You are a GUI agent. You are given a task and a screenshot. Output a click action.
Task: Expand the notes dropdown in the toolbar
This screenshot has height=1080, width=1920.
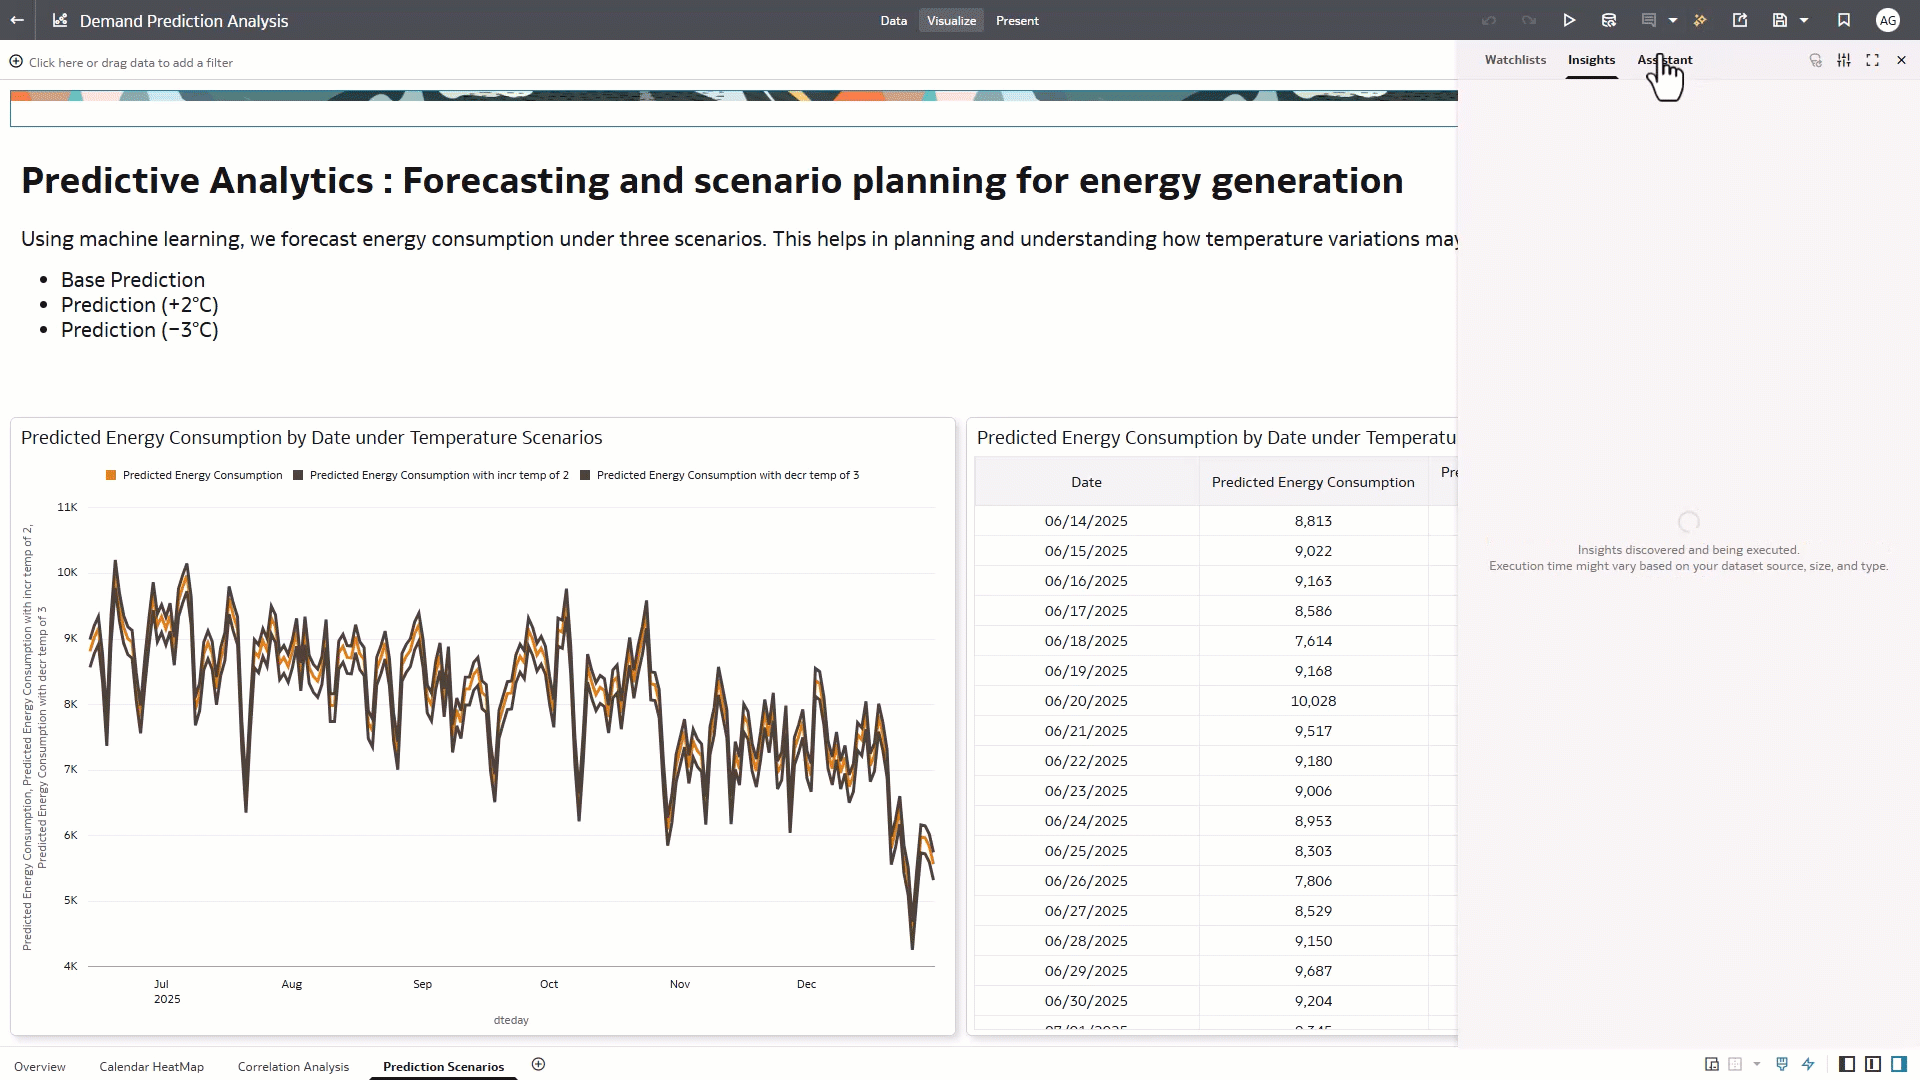(1673, 20)
